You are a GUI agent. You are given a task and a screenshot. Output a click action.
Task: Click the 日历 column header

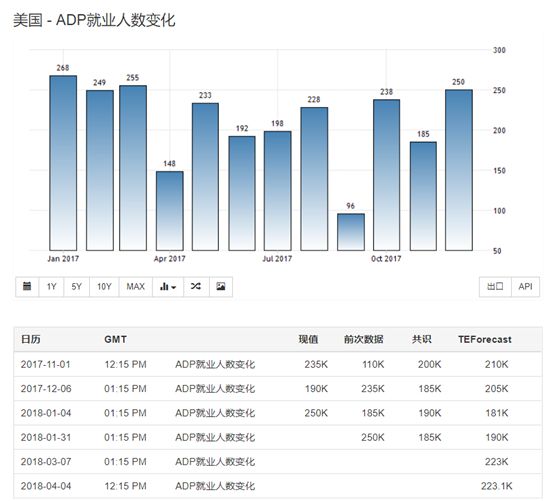[x=31, y=339]
